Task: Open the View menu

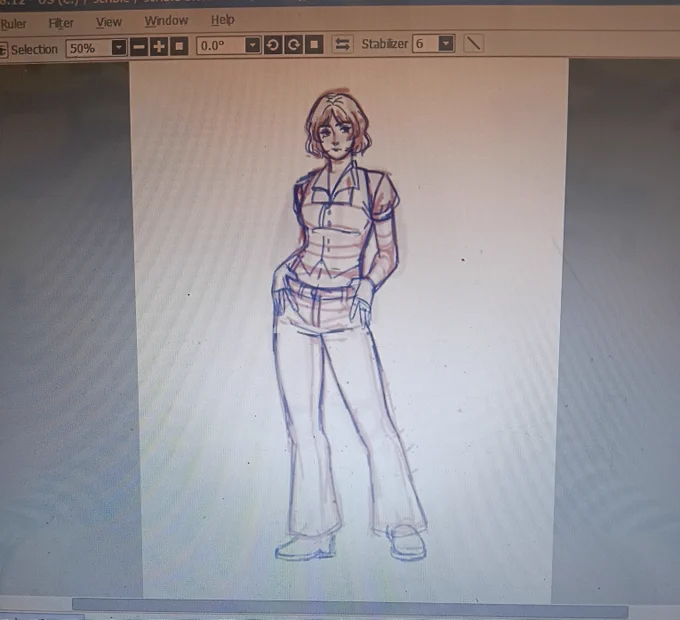Action: pyautogui.click(x=109, y=22)
